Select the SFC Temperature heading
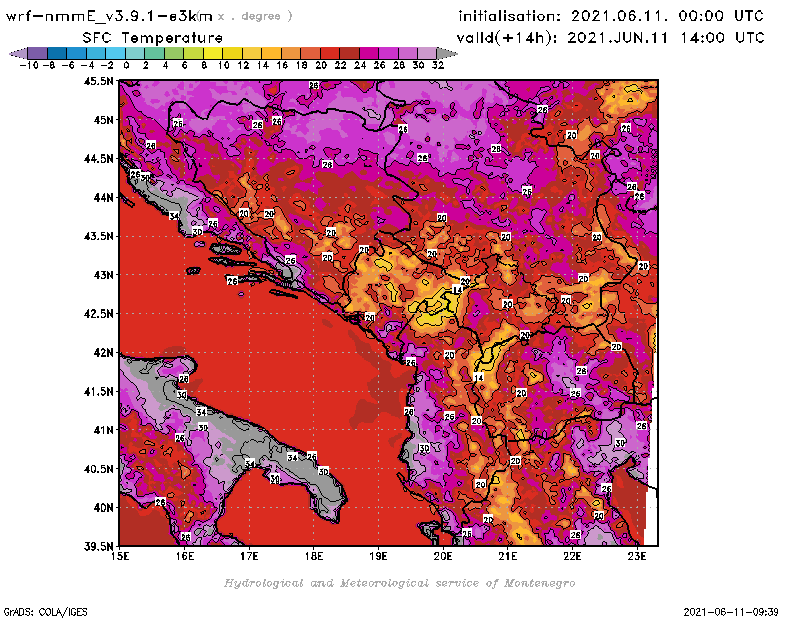Viewport: 800px width, 618px height. click(153, 38)
